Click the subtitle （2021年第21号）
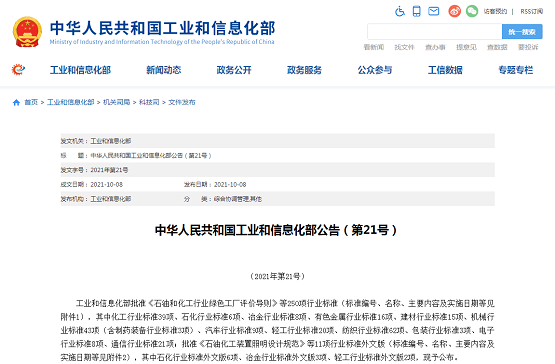This screenshot has width=555, height=364. 278,276
